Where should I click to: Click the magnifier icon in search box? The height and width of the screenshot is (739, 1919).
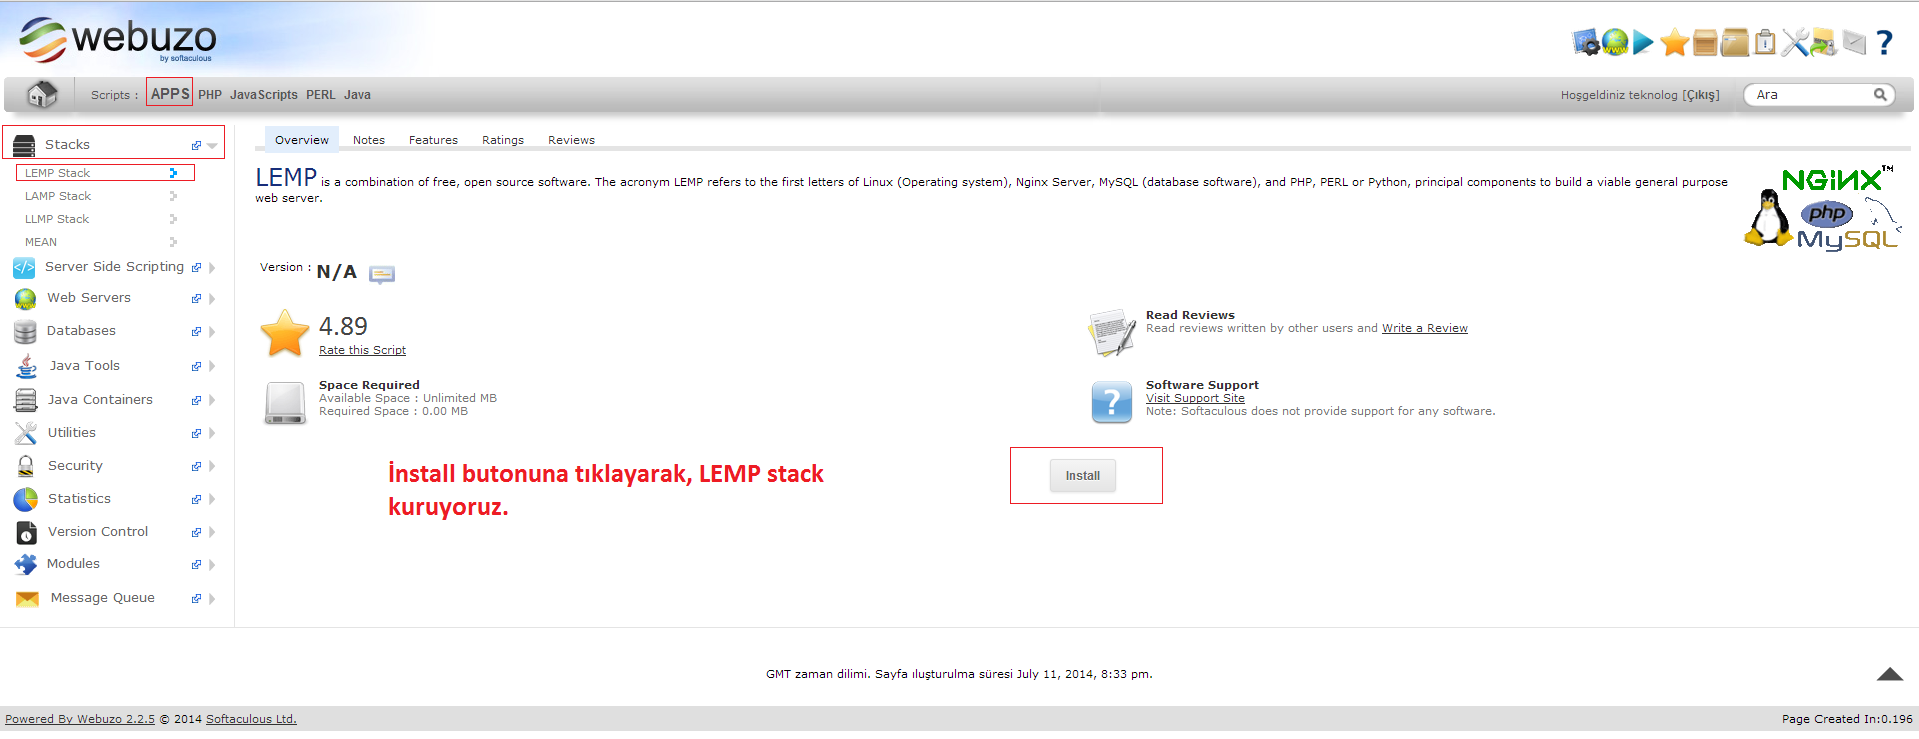1880,94
